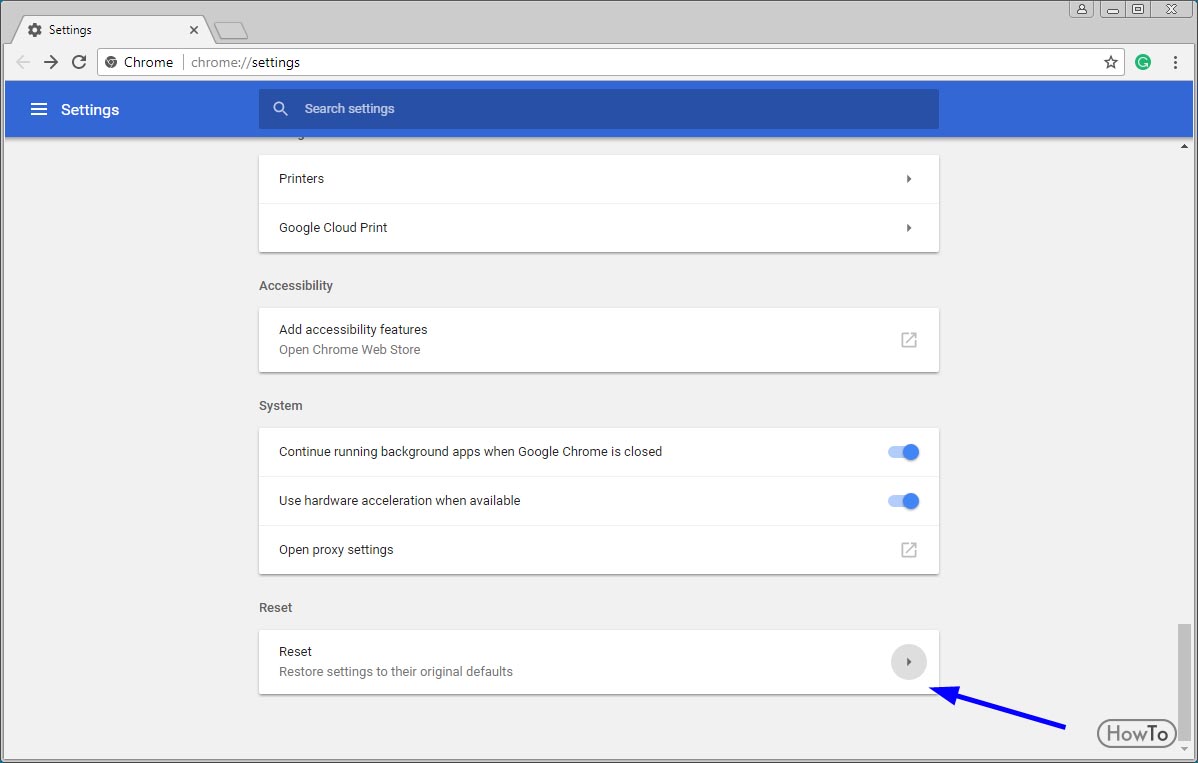Image resolution: width=1198 pixels, height=763 pixels.
Task: Toggle background apps running when Chrome closed
Action: (x=903, y=452)
